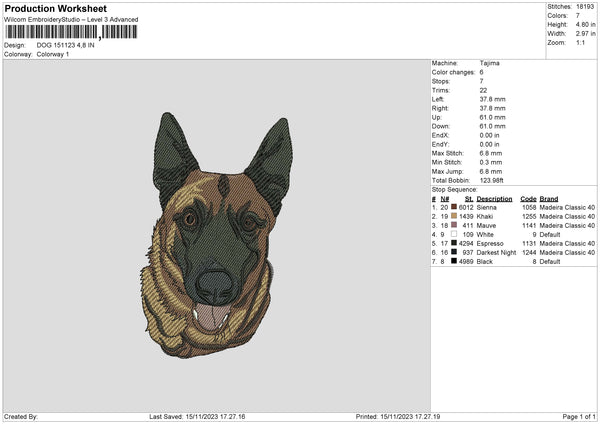The width and height of the screenshot is (600, 424).
Task: Click the design name DOG 151123
Action: pyautogui.click(x=66, y=45)
